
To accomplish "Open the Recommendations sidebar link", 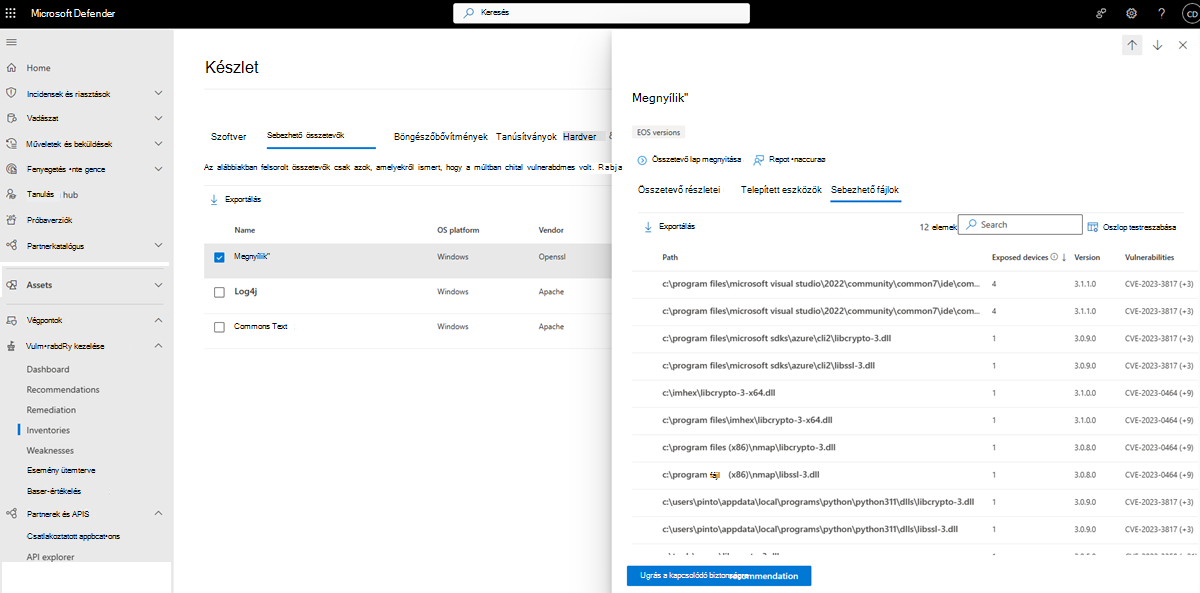I will 63,390.
